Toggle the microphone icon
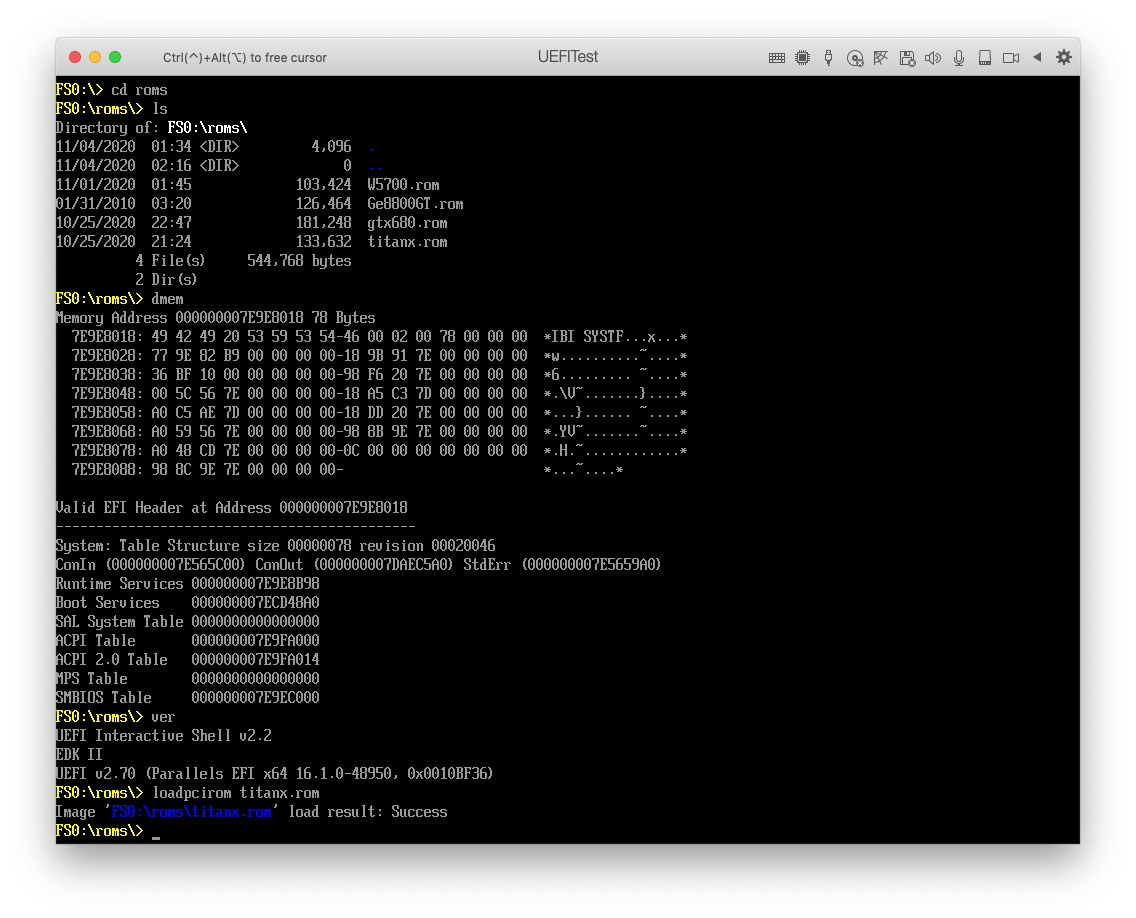Screen dimensions: 1136x918 coord(959,58)
